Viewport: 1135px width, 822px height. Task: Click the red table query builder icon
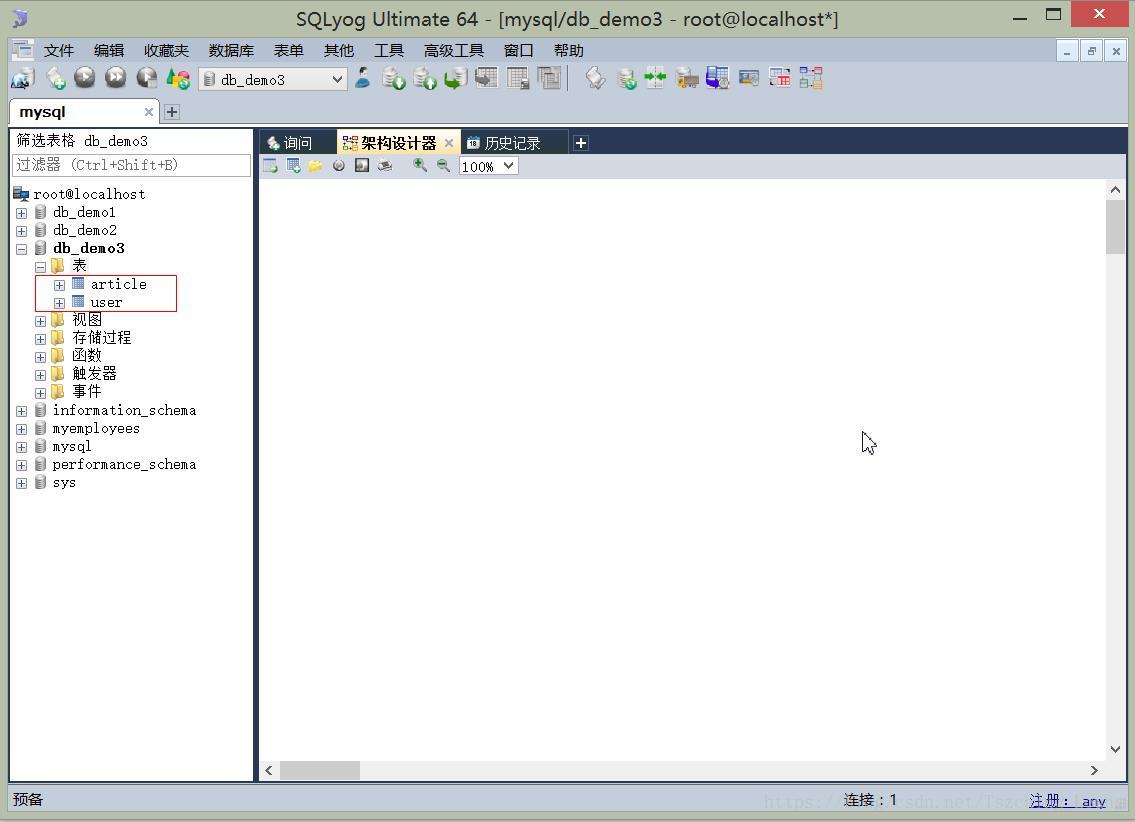click(780, 78)
